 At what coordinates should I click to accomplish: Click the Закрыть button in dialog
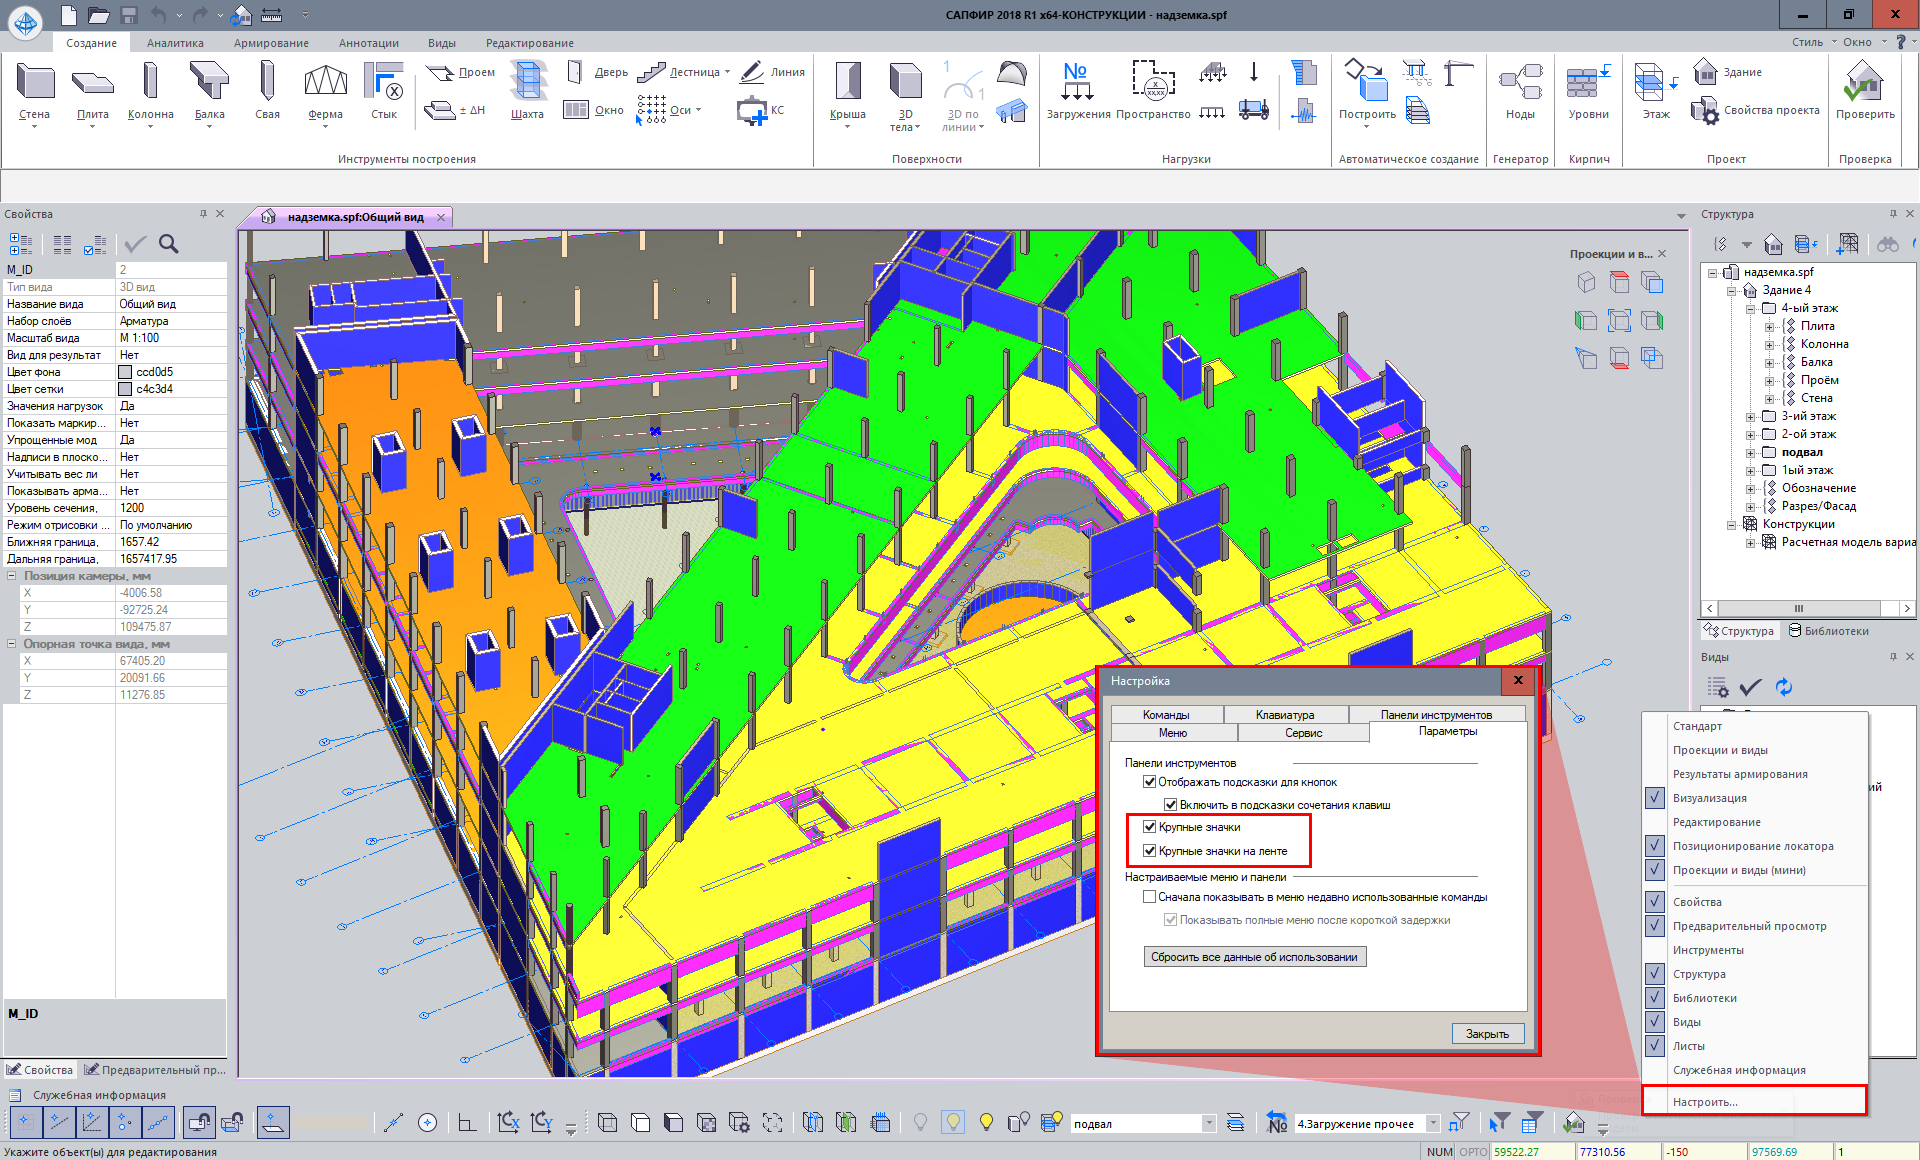click(x=1487, y=1034)
